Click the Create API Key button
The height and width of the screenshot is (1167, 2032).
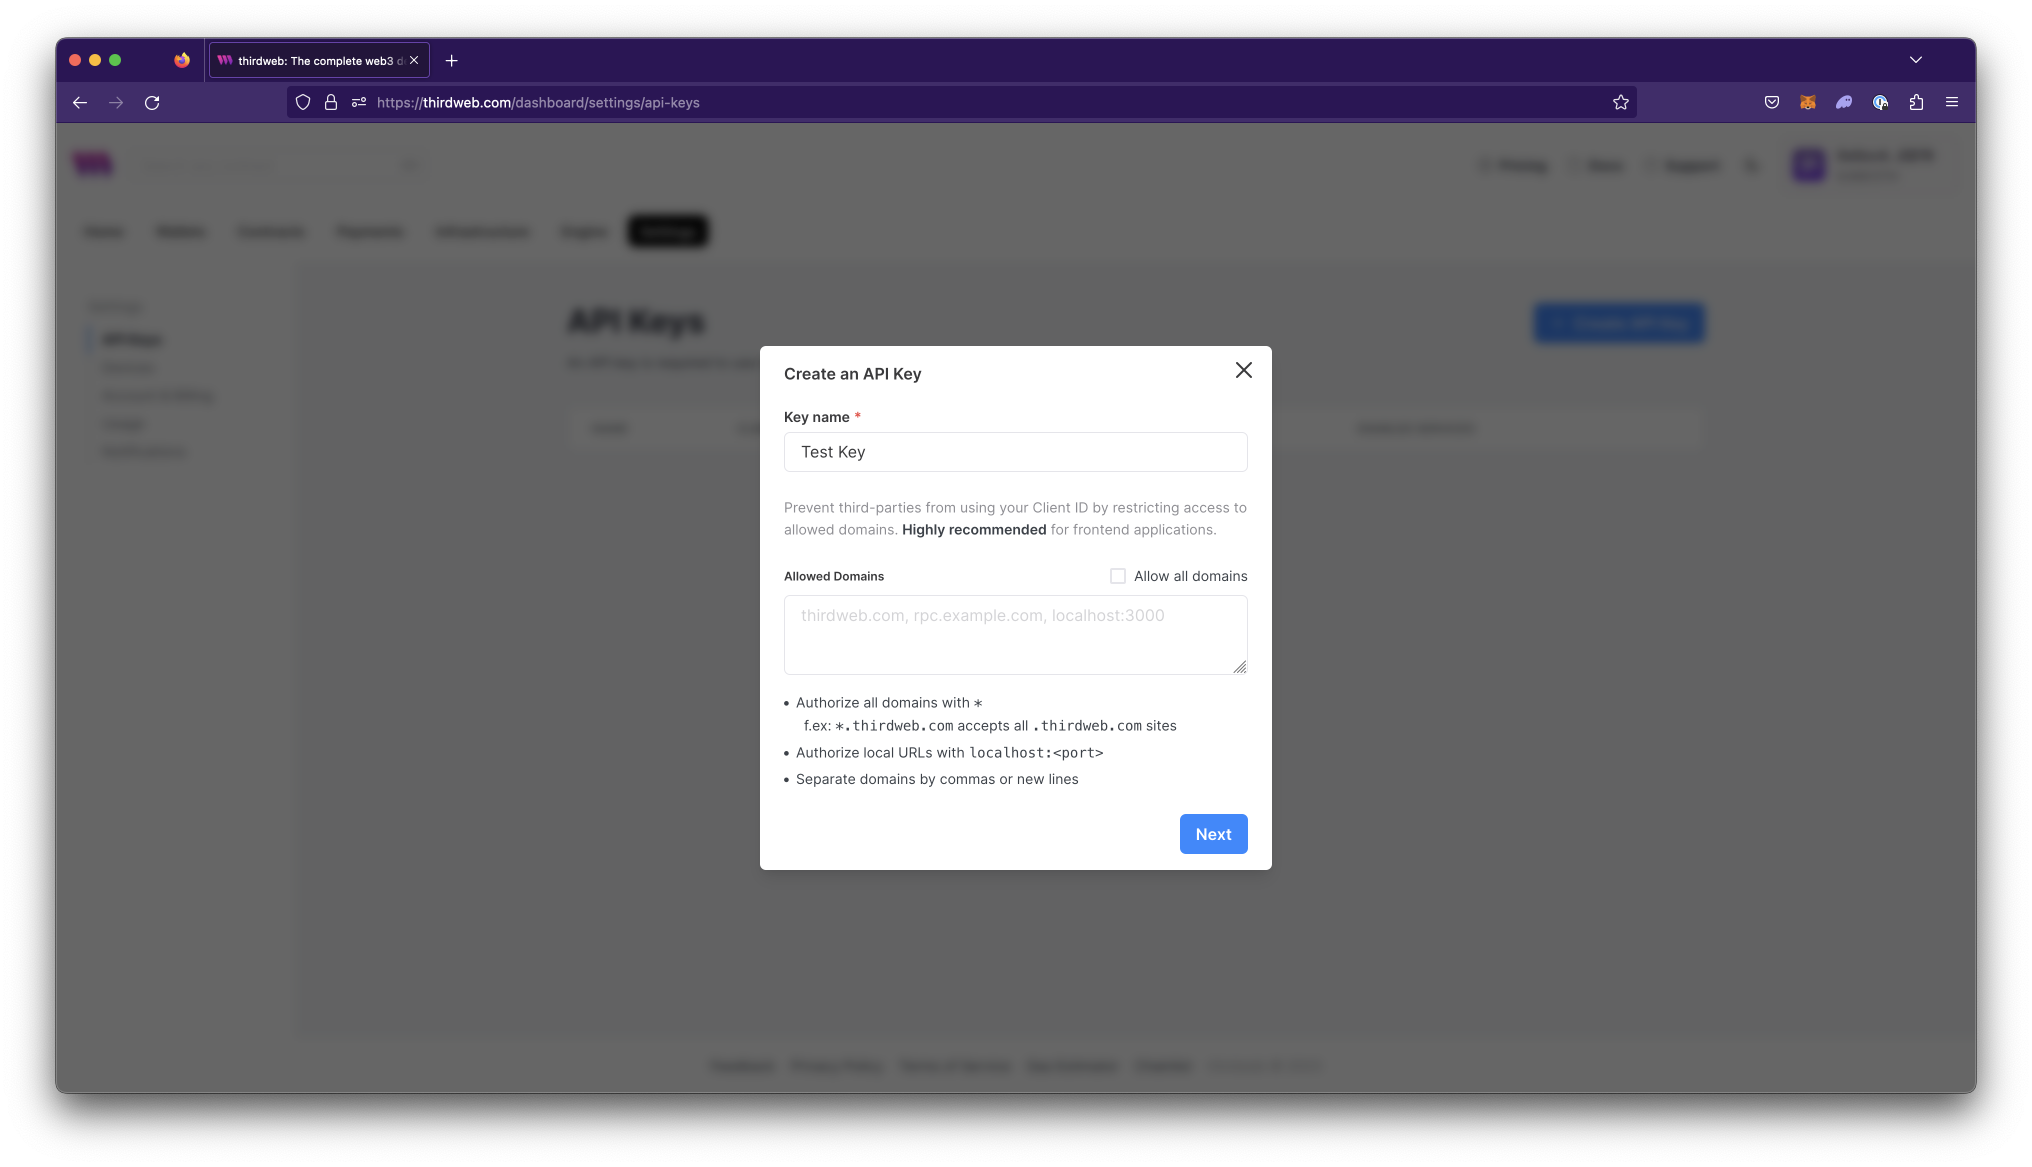click(x=1618, y=323)
